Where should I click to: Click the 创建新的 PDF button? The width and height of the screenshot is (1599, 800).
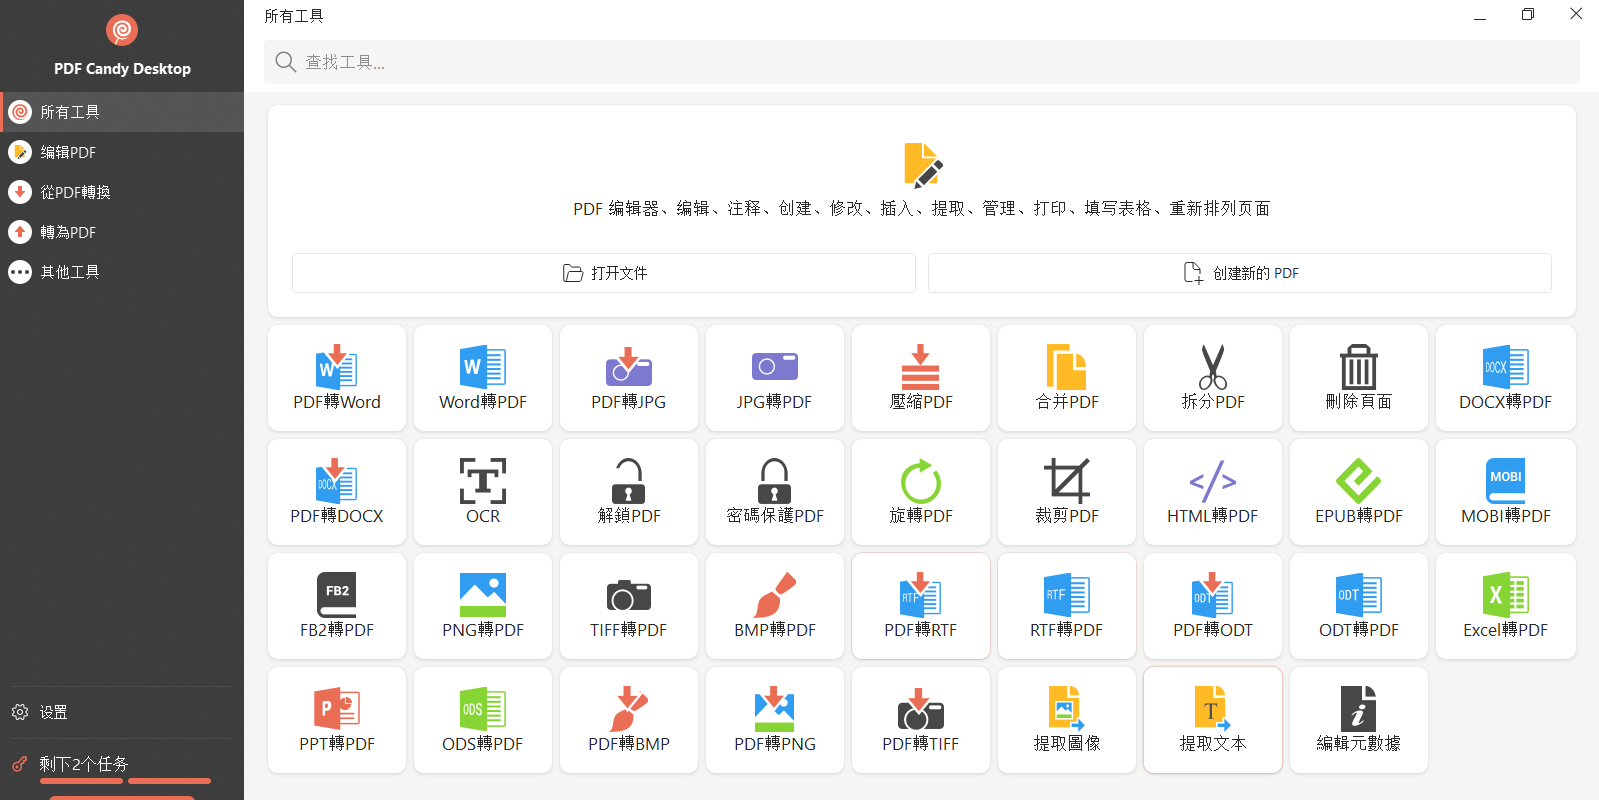click(1240, 273)
